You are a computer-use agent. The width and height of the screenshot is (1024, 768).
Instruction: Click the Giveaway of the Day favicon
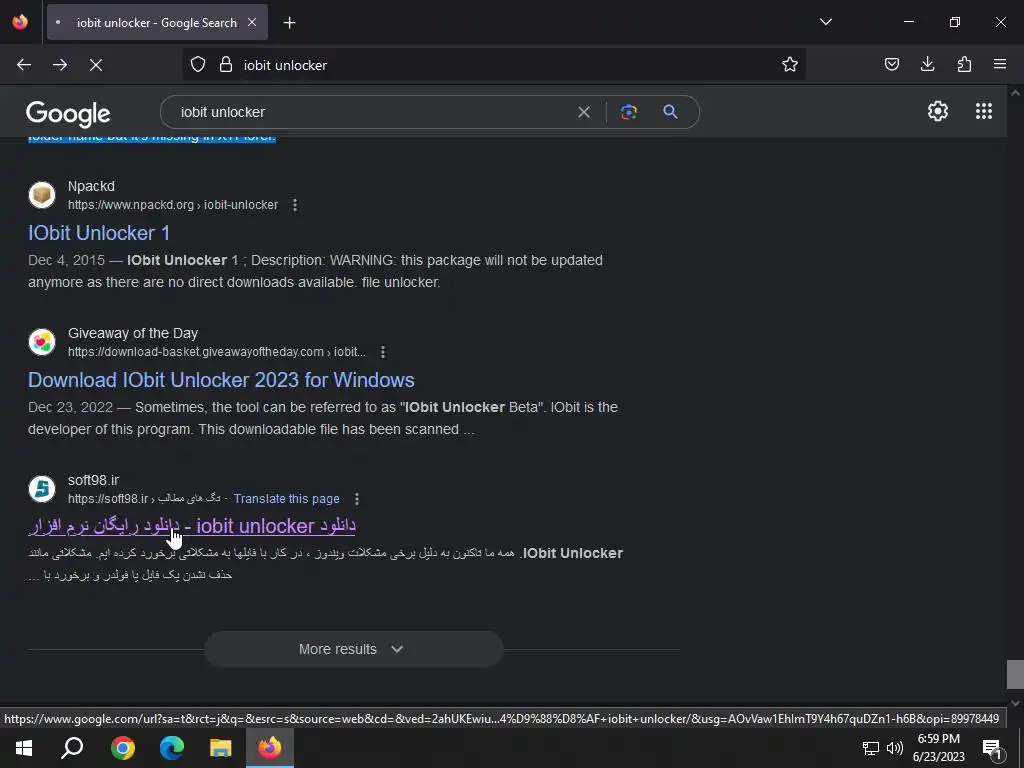coord(42,342)
